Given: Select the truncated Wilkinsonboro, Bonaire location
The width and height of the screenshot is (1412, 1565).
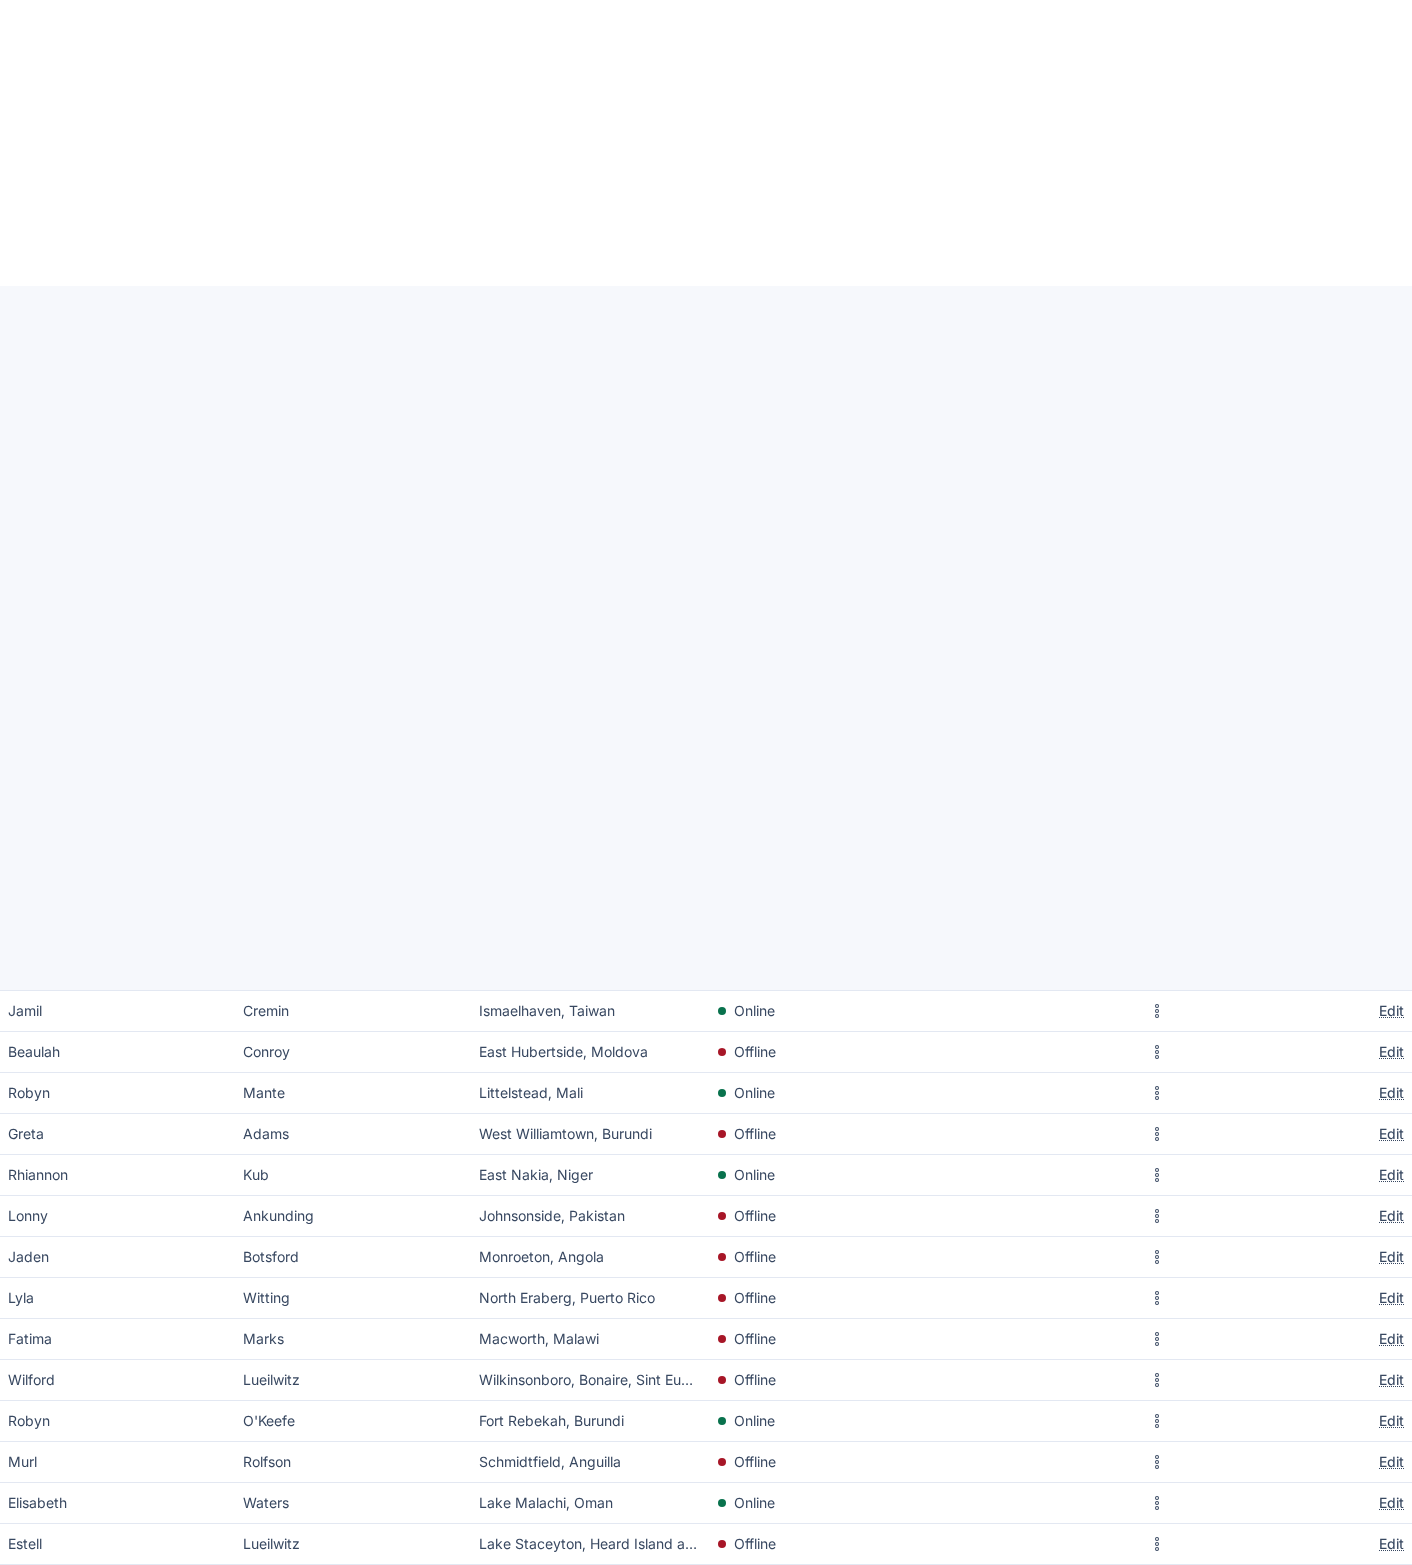Looking at the screenshot, I should [x=587, y=1380].
